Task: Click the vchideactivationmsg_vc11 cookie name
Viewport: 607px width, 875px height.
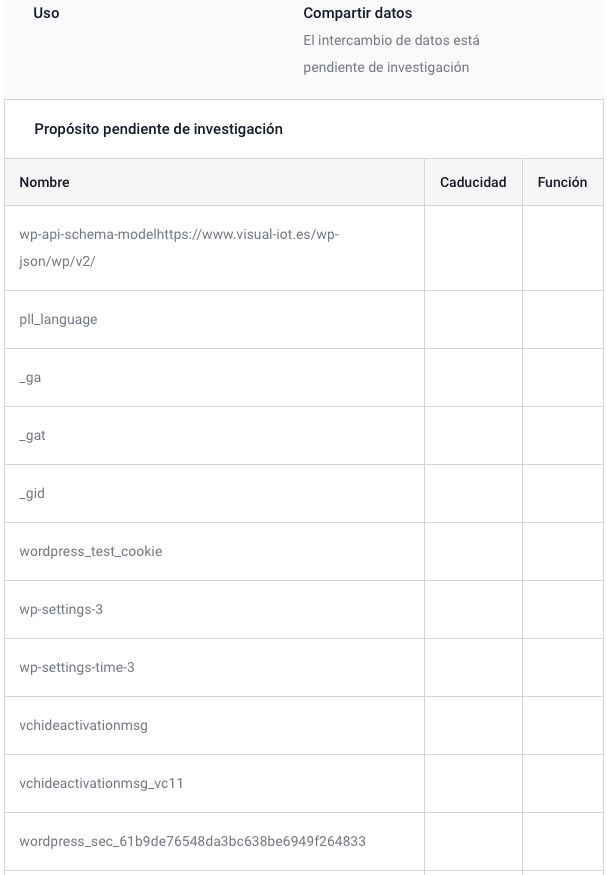Action: point(101,783)
